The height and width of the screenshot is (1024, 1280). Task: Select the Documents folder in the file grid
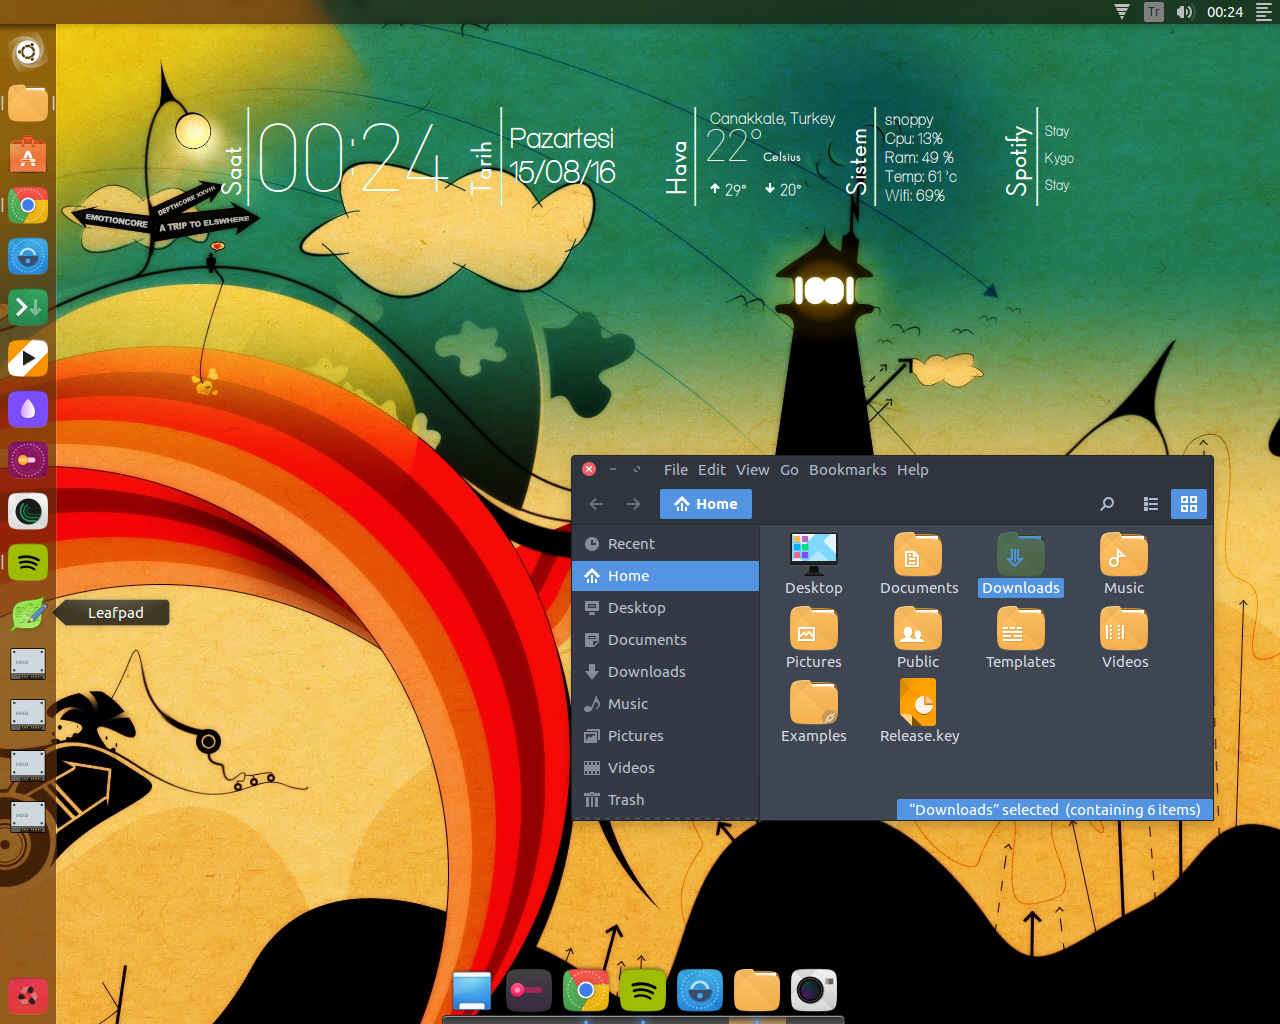tap(919, 565)
